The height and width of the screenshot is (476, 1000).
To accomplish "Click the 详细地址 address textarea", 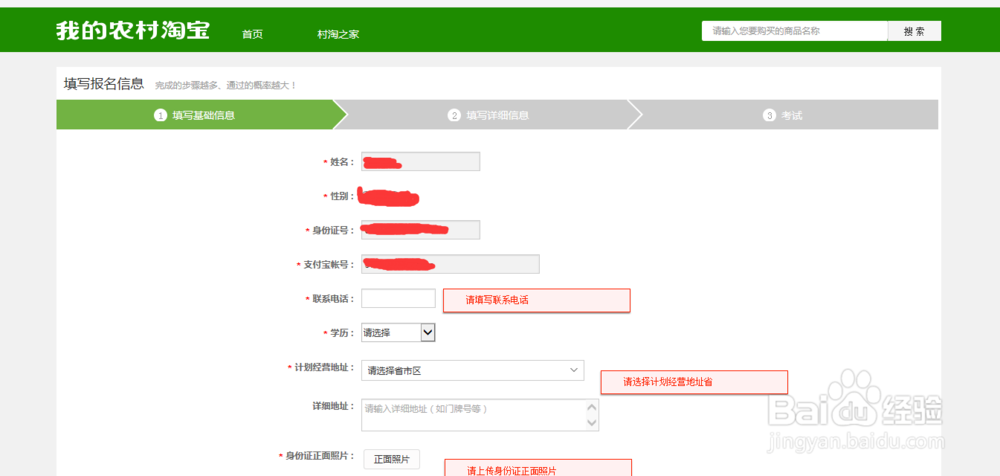I will [480, 415].
